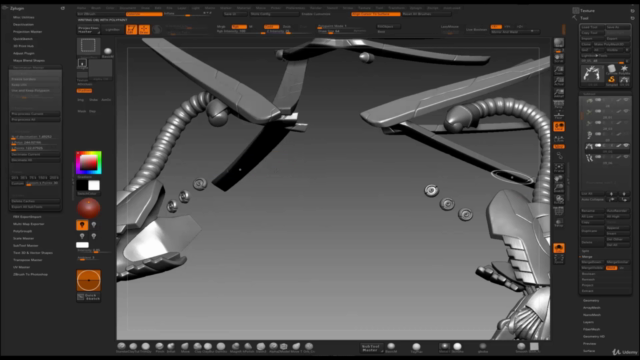Expand Geometry section in Tool panel

tap(591, 301)
